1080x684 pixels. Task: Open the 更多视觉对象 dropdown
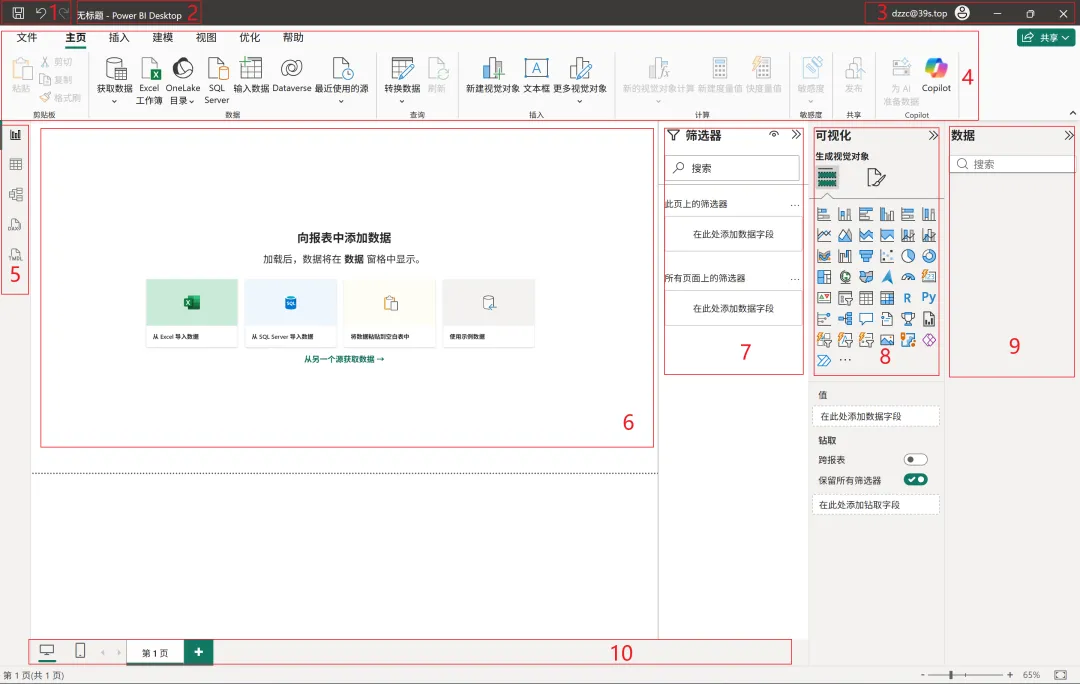click(580, 102)
